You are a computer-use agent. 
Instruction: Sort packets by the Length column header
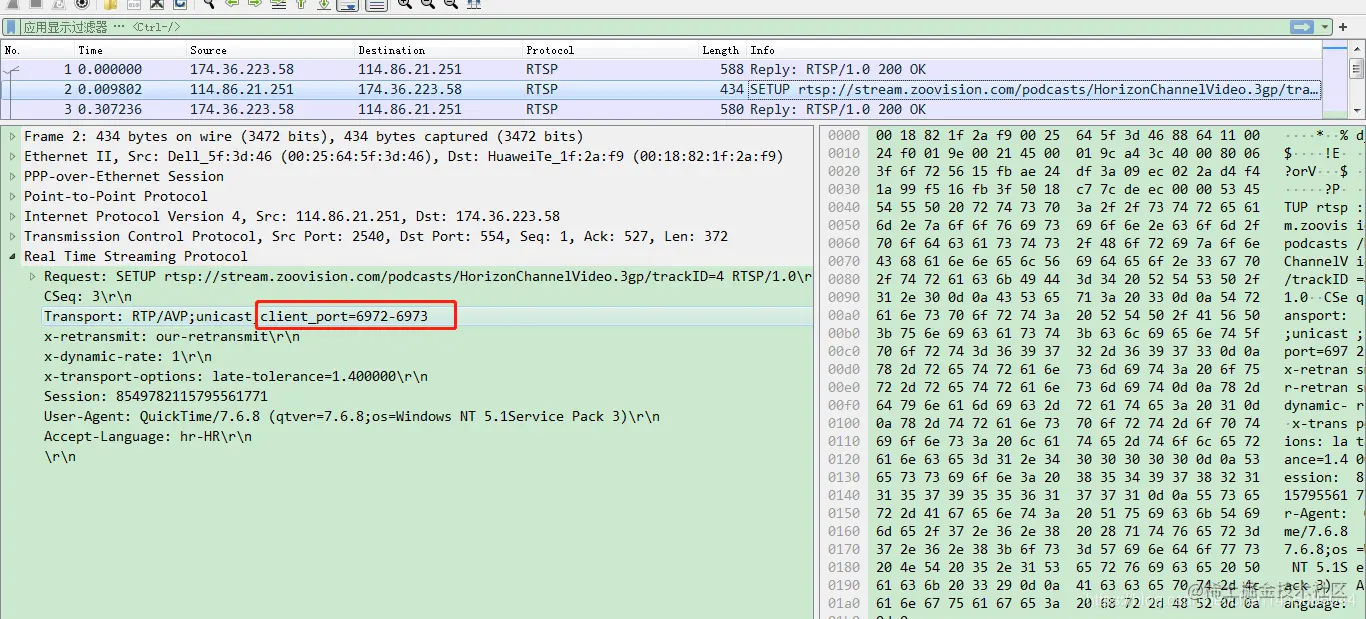720,50
